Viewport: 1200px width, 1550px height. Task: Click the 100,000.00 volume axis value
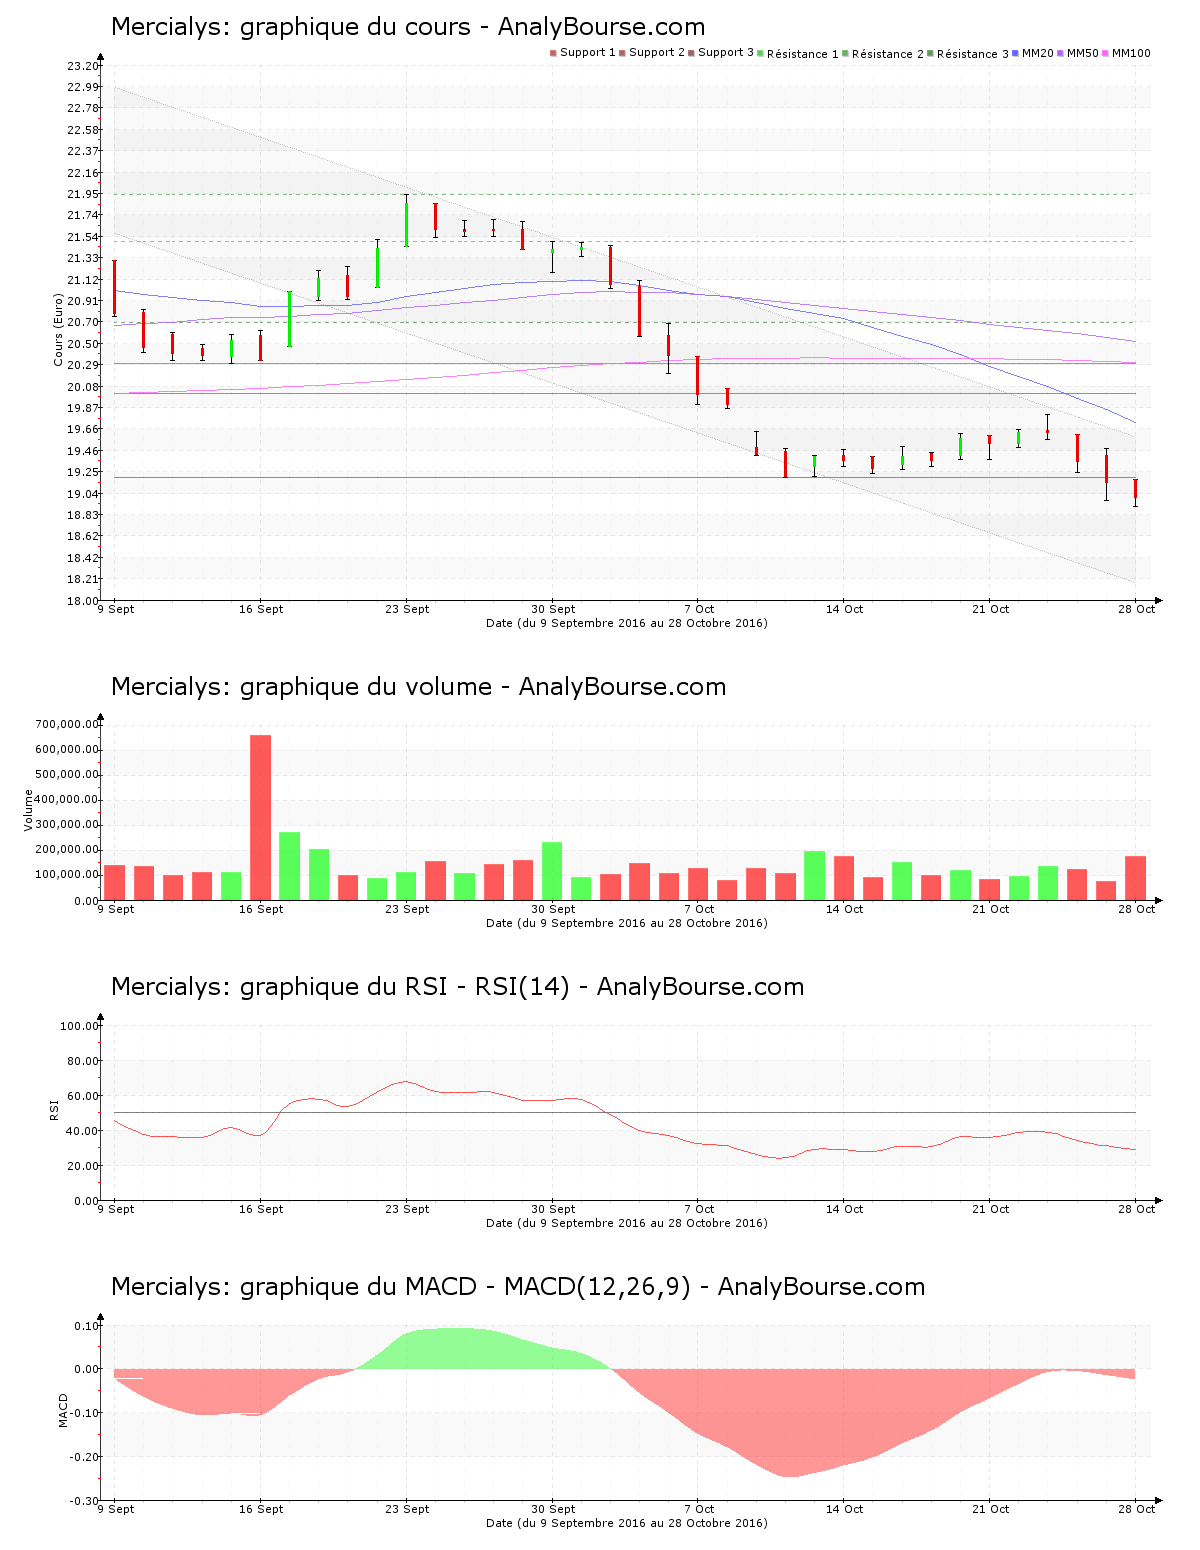tap(67, 875)
